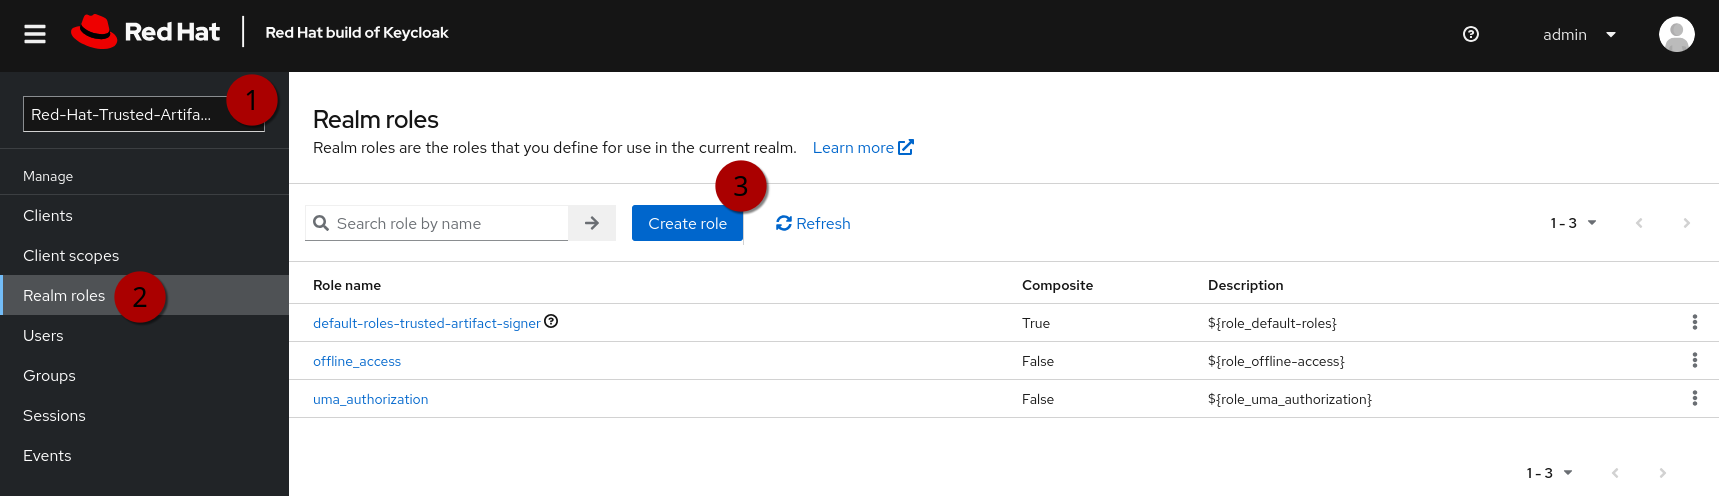Click the Red Hat logo
The height and width of the screenshot is (496, 1719).
coord(146,32)
